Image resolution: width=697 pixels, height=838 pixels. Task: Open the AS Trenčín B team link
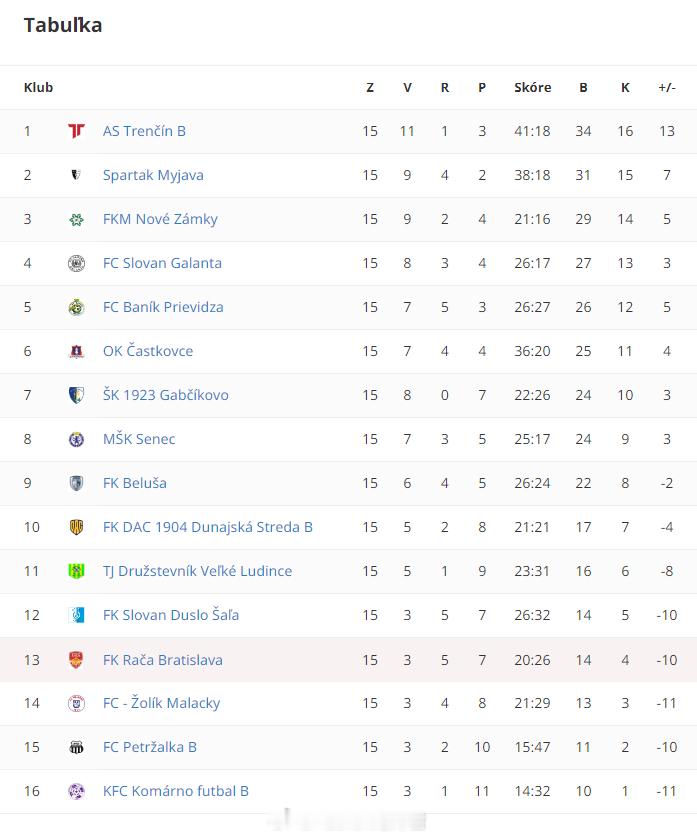point(144,131)
